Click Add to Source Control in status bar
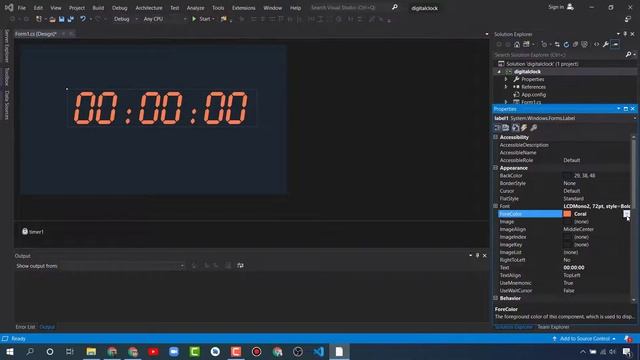Viewport: 640px width, 360px height. coord(584,339)
